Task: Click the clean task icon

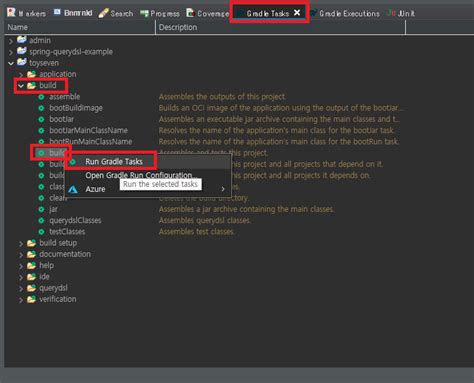Action: 41,198
